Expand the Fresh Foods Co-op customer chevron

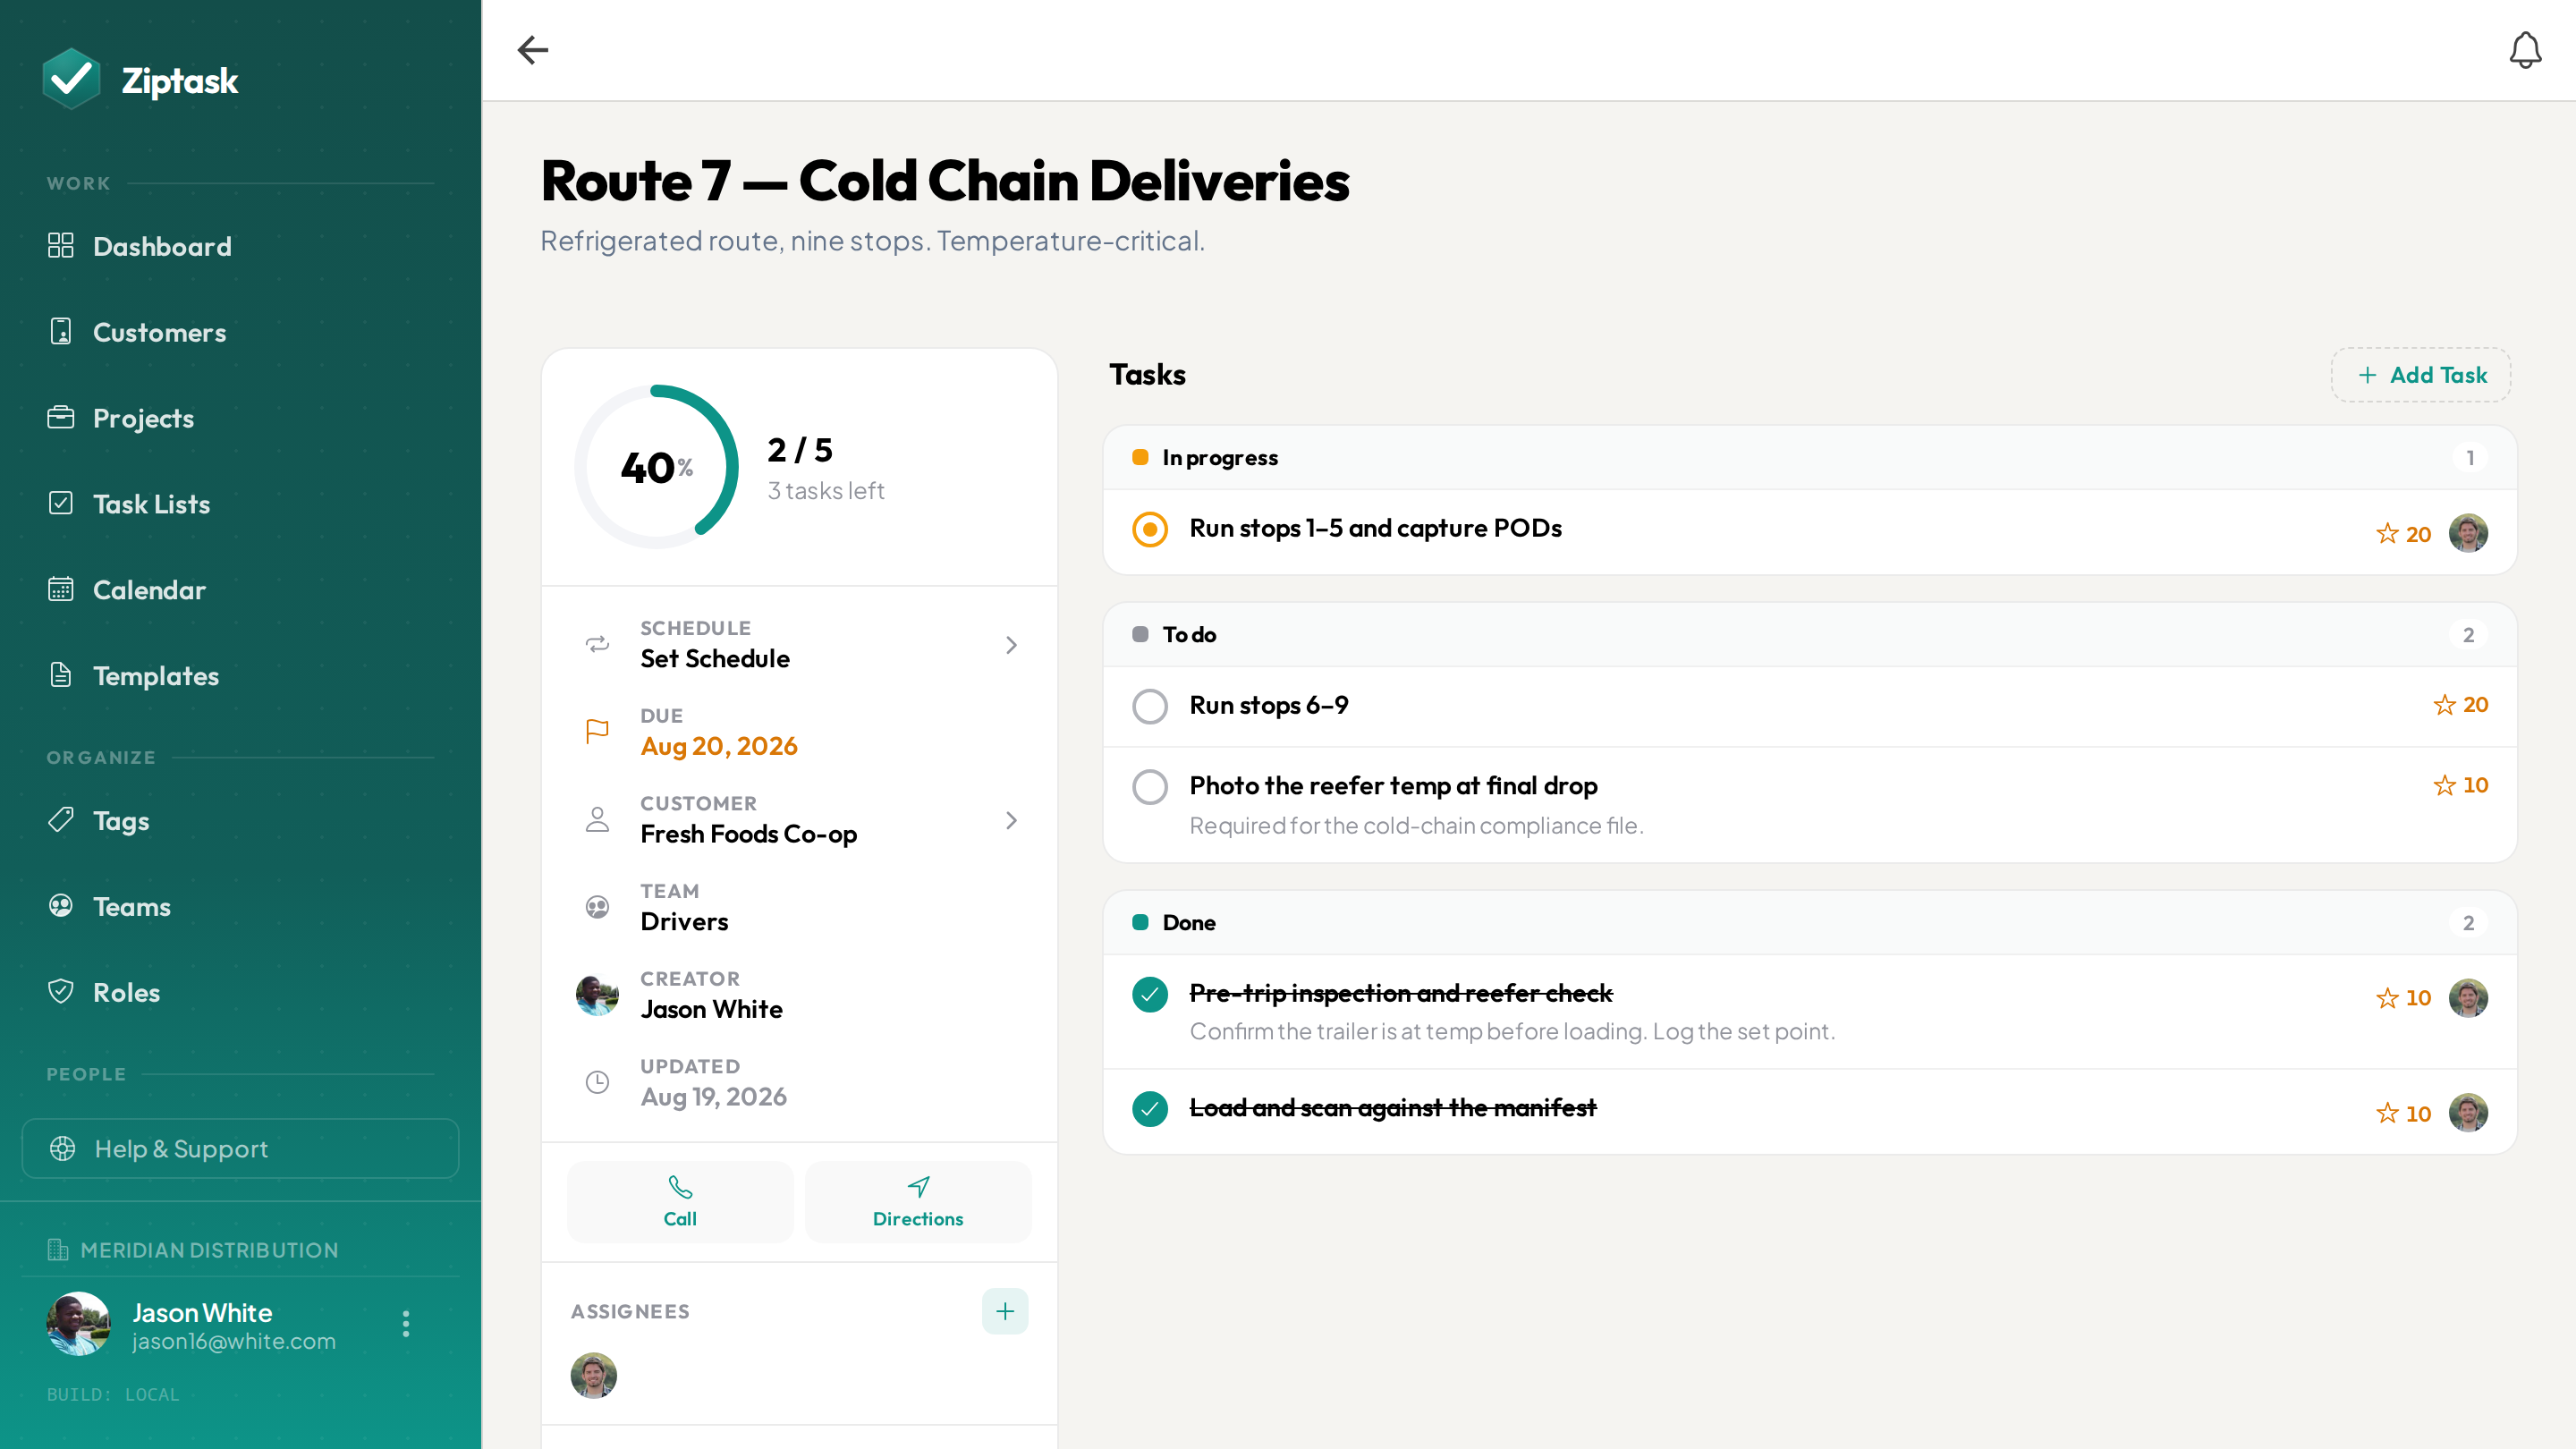point(1011,820)
